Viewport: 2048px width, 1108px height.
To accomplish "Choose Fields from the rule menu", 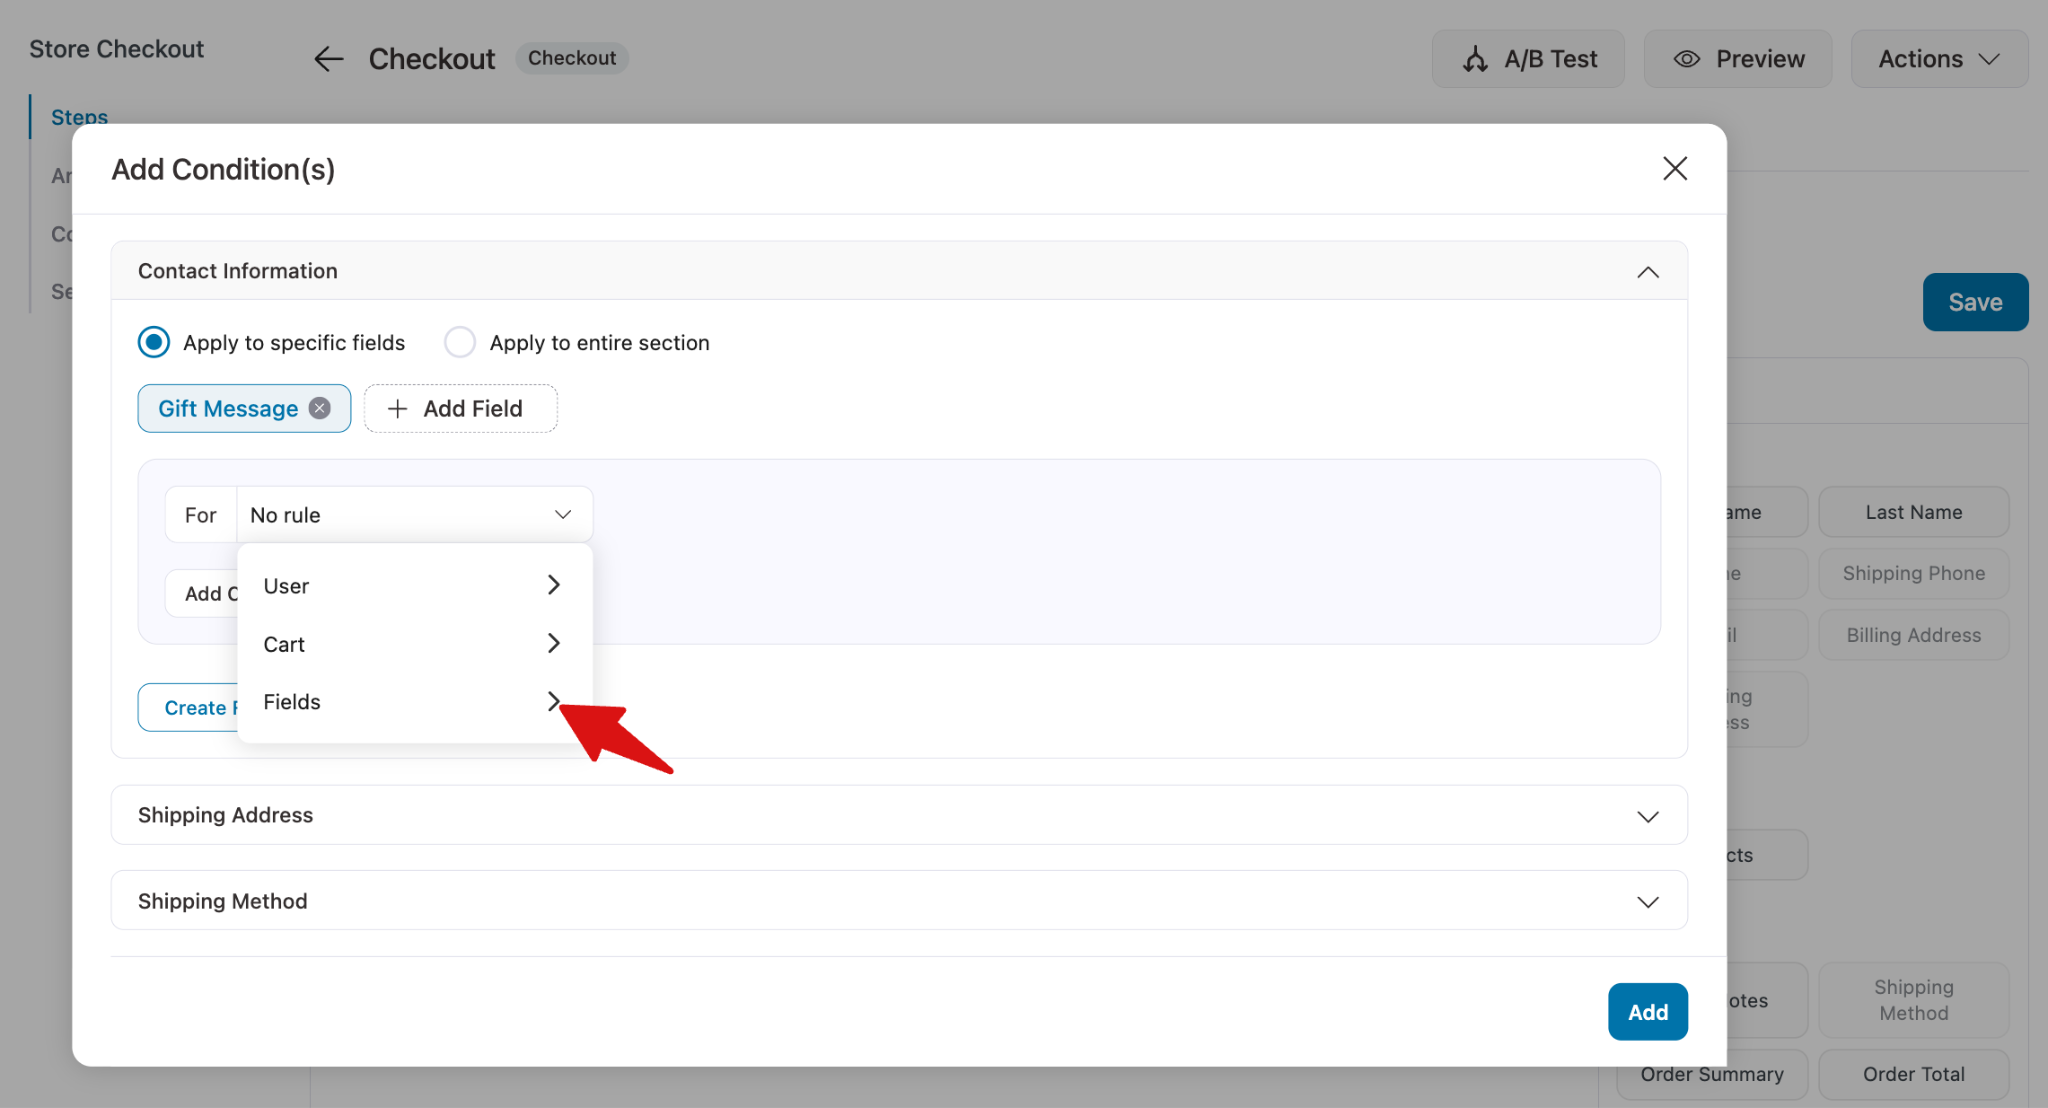I will coord(414,702).
